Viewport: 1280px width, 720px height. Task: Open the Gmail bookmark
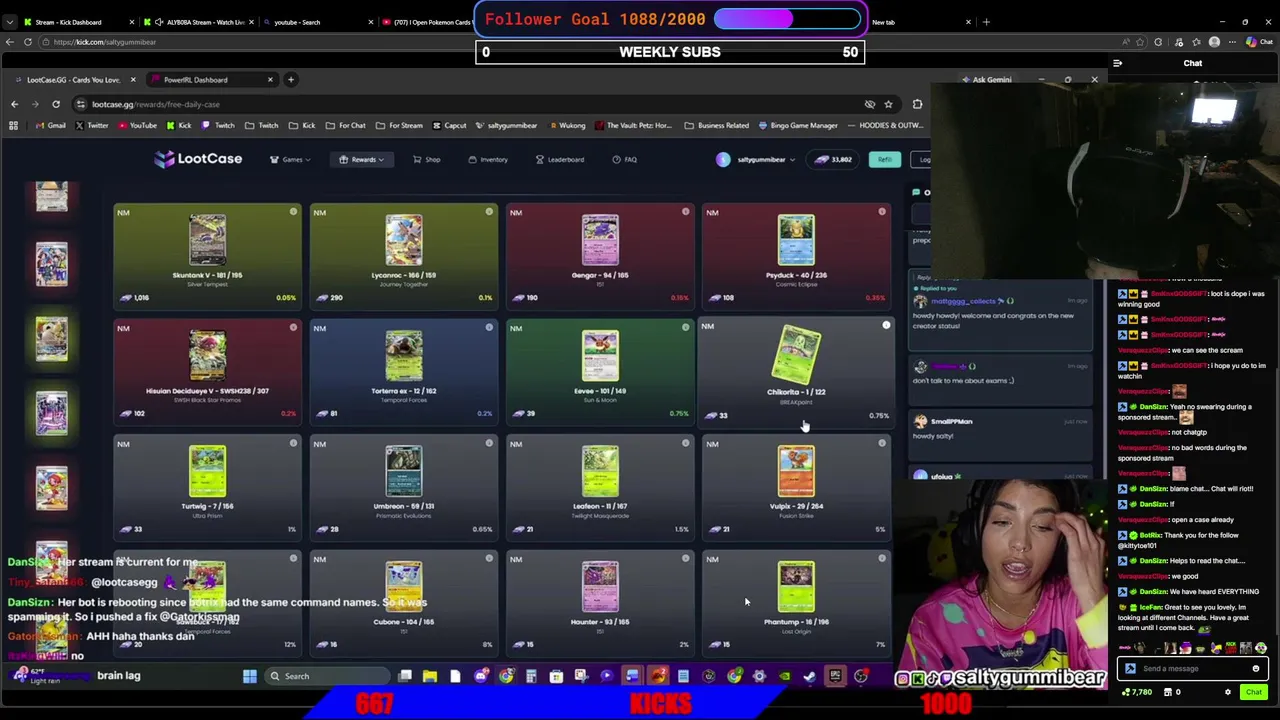[x=50, y=125]
